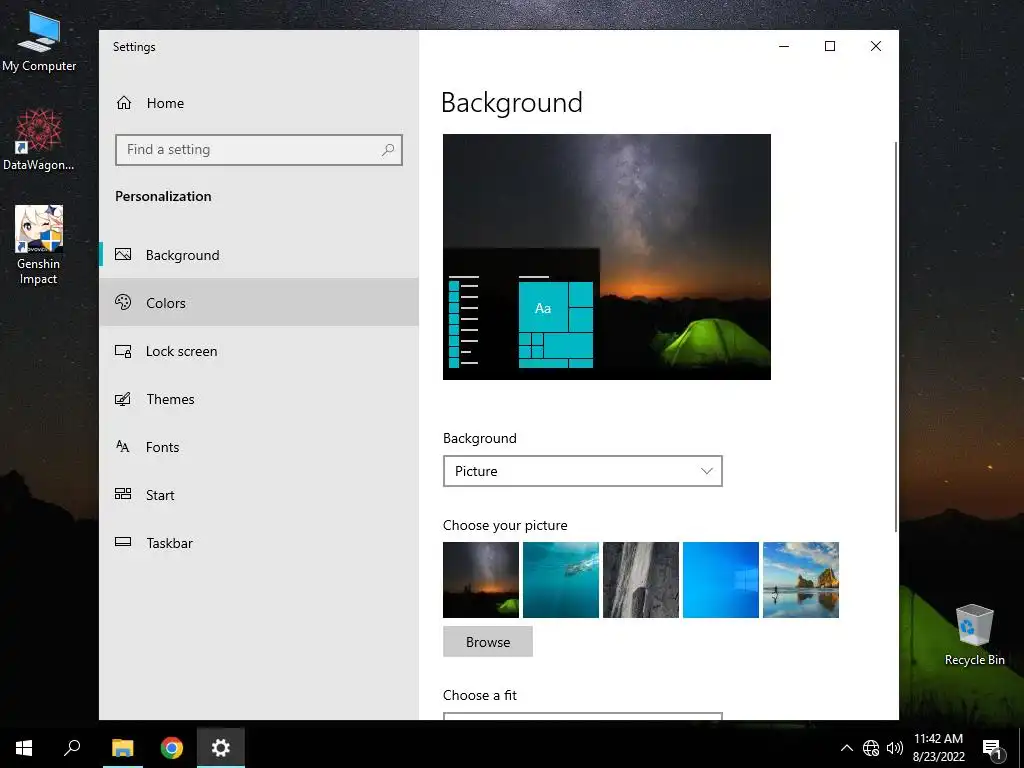Click the Background picture icon in sidebar
This screenshot has width=1024, height=768.
(123, 254)
